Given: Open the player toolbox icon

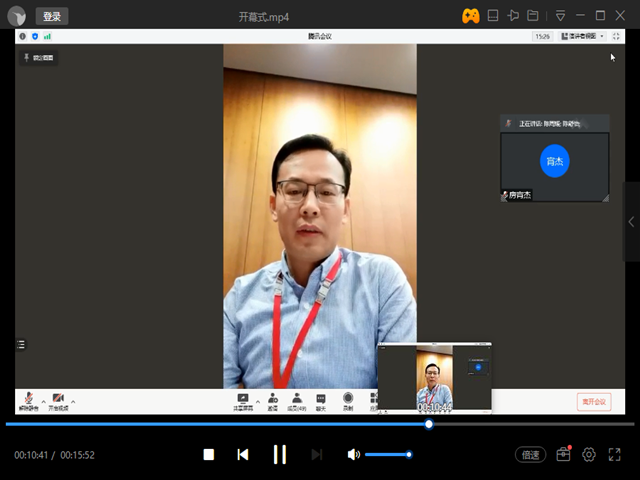Looking at the screenshot, I should [563, 455].
